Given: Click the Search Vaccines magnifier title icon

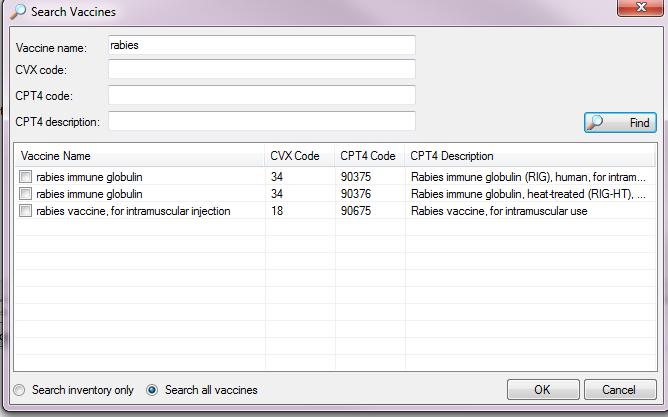Looking at the screenshot, I should coord(18,12).
